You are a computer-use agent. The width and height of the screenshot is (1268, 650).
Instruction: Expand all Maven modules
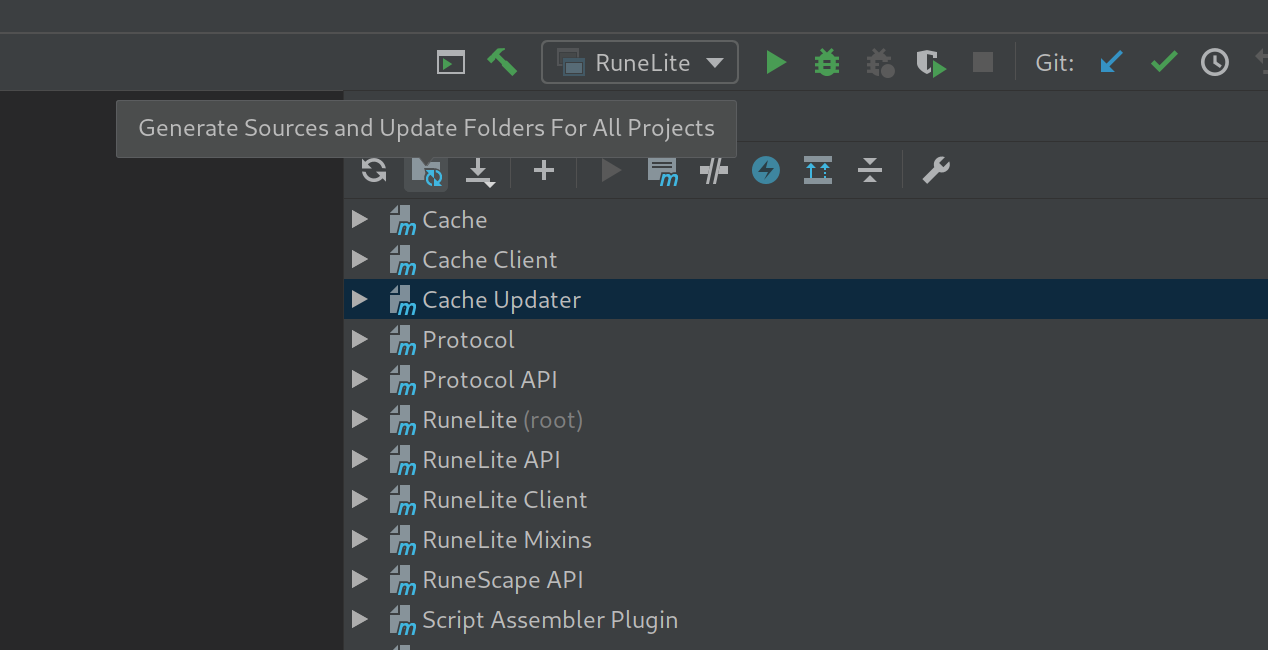coord(817,170)
